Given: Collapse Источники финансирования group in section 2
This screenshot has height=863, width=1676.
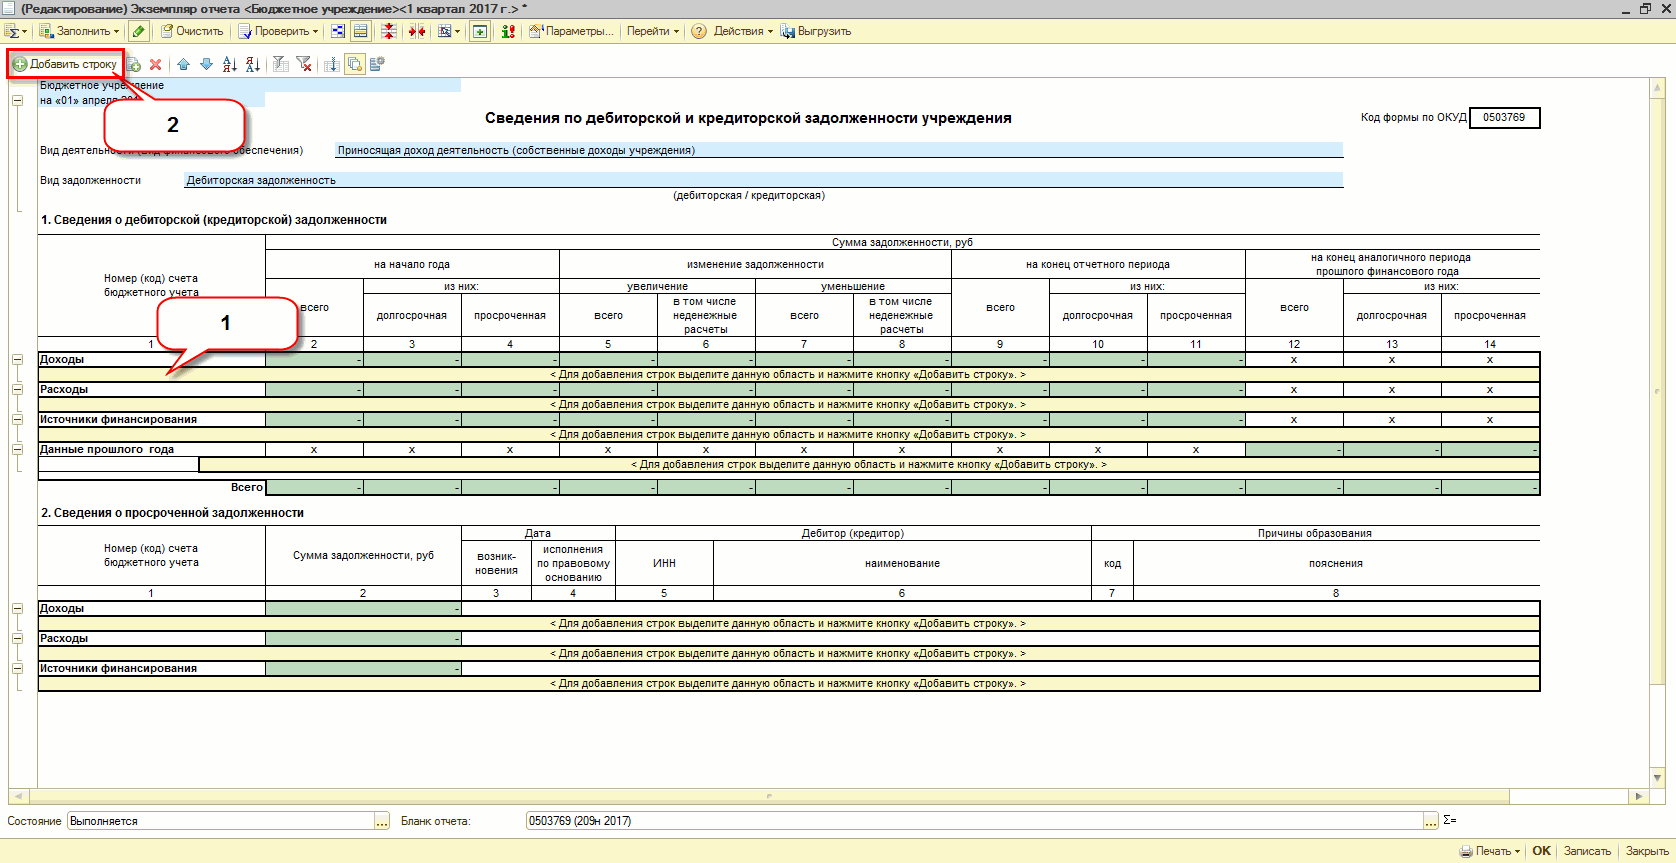Looking at the screenshot, I should 17,668.
